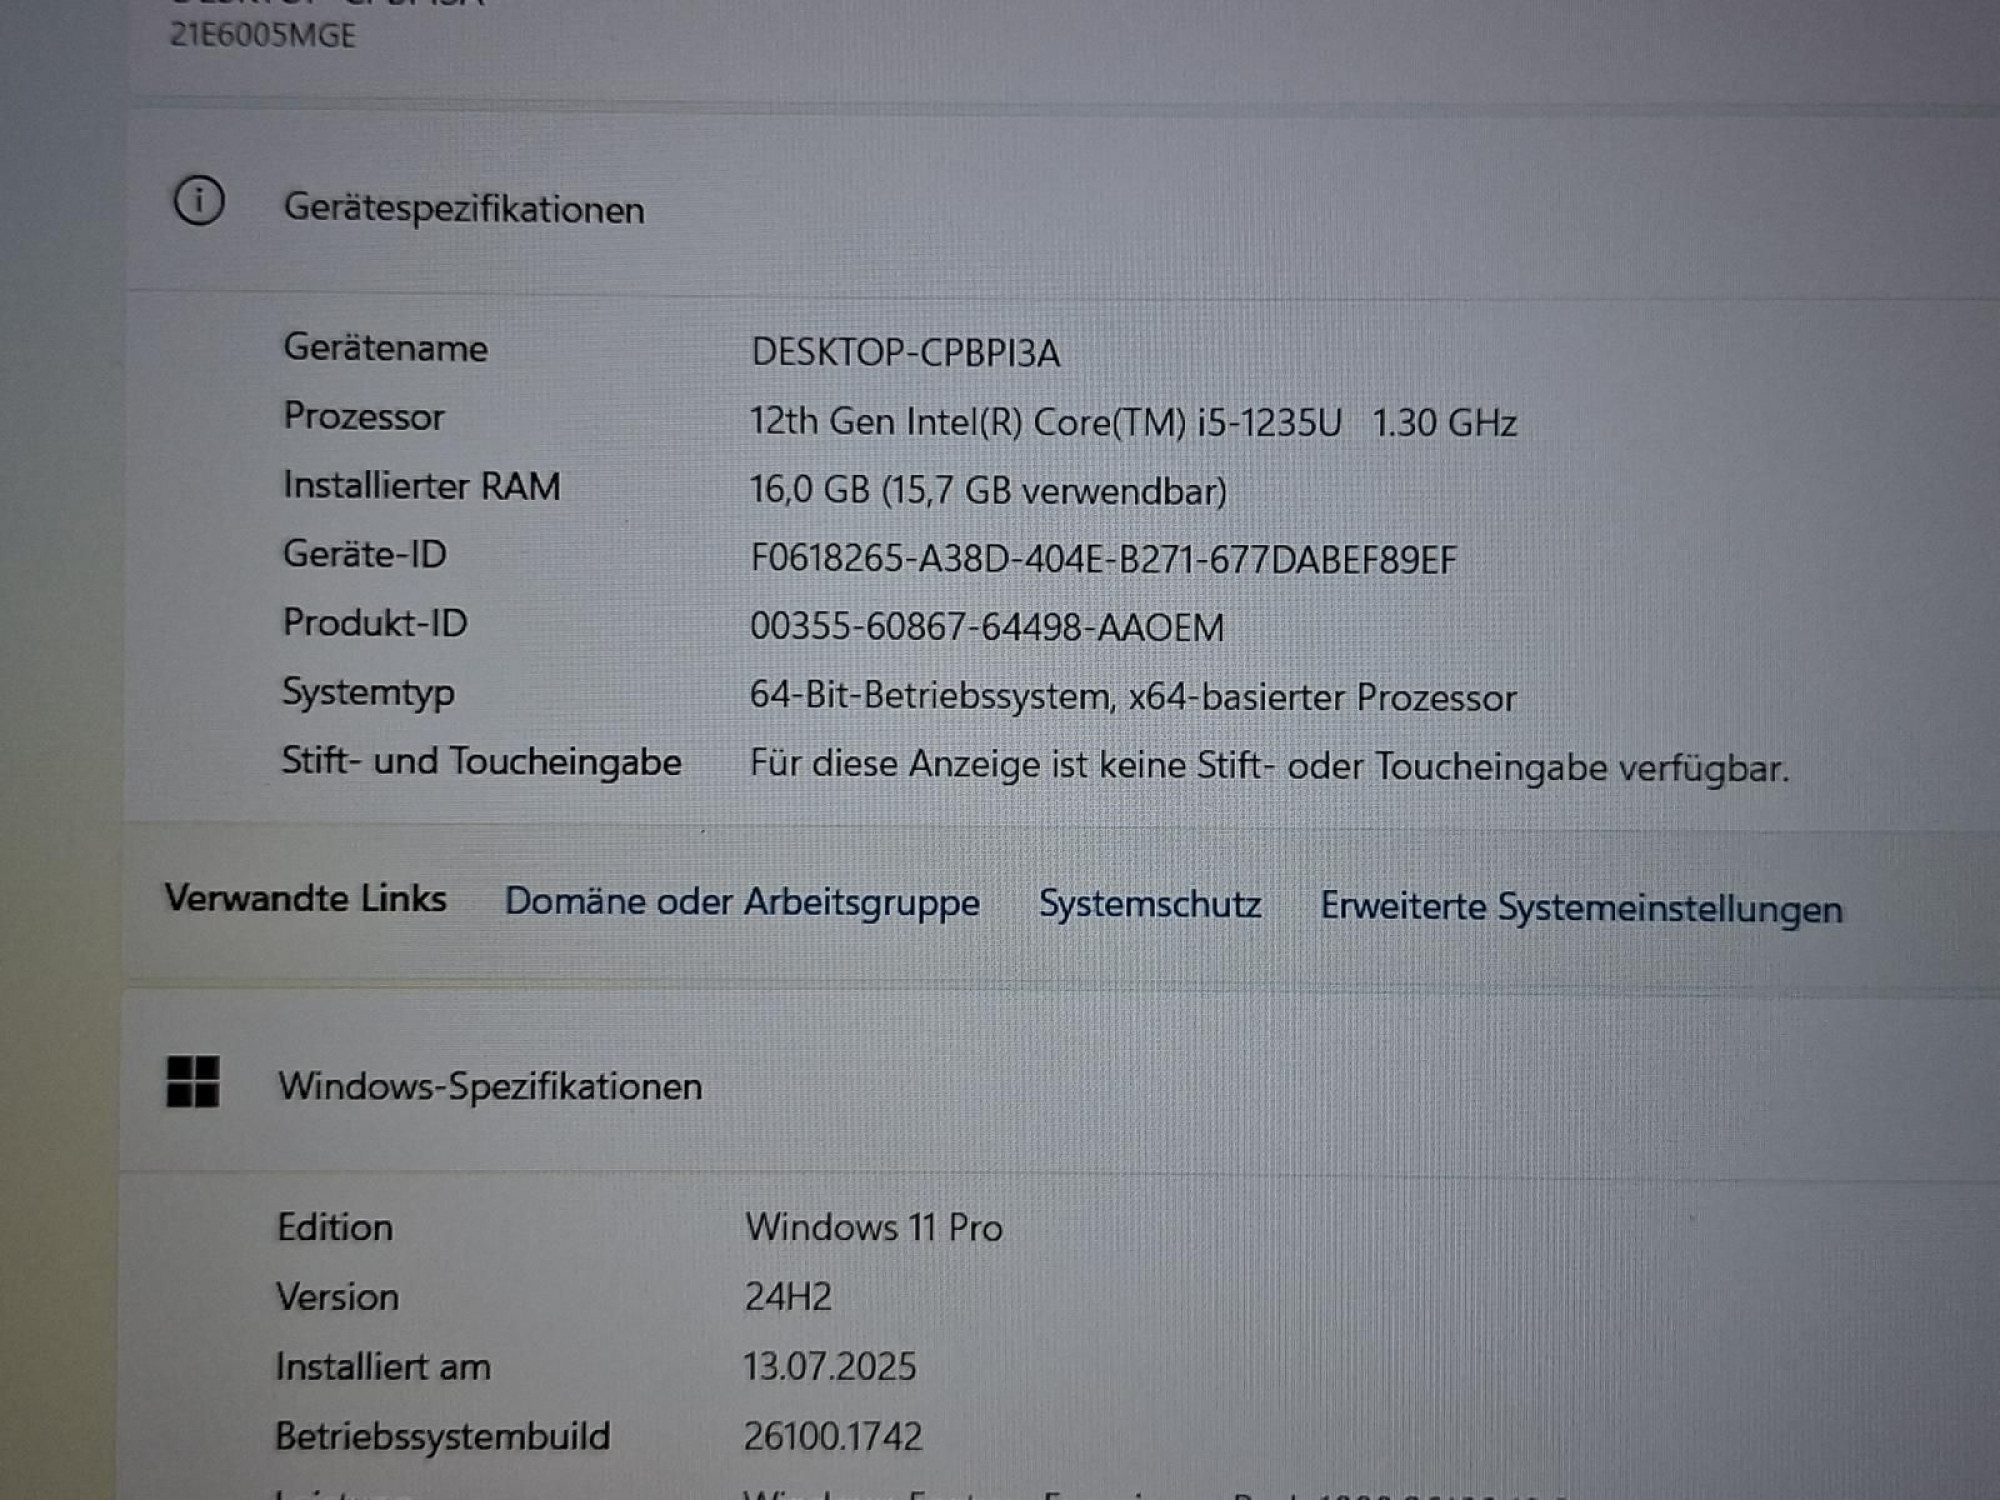
Task: Click the Geräte-ID label
Action: pyautogui.click(x=365, y=553)
